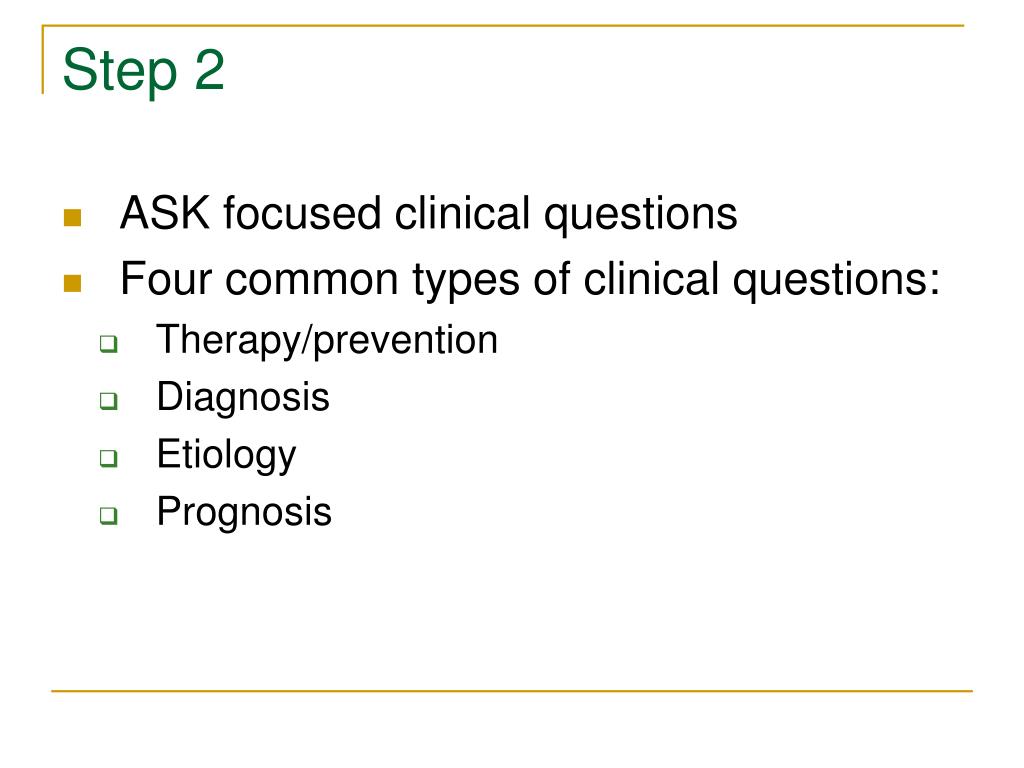The image size is (1024, 768).
Task: Click the gold square bullet beside 'ASK'
Action: pos(72,217)
